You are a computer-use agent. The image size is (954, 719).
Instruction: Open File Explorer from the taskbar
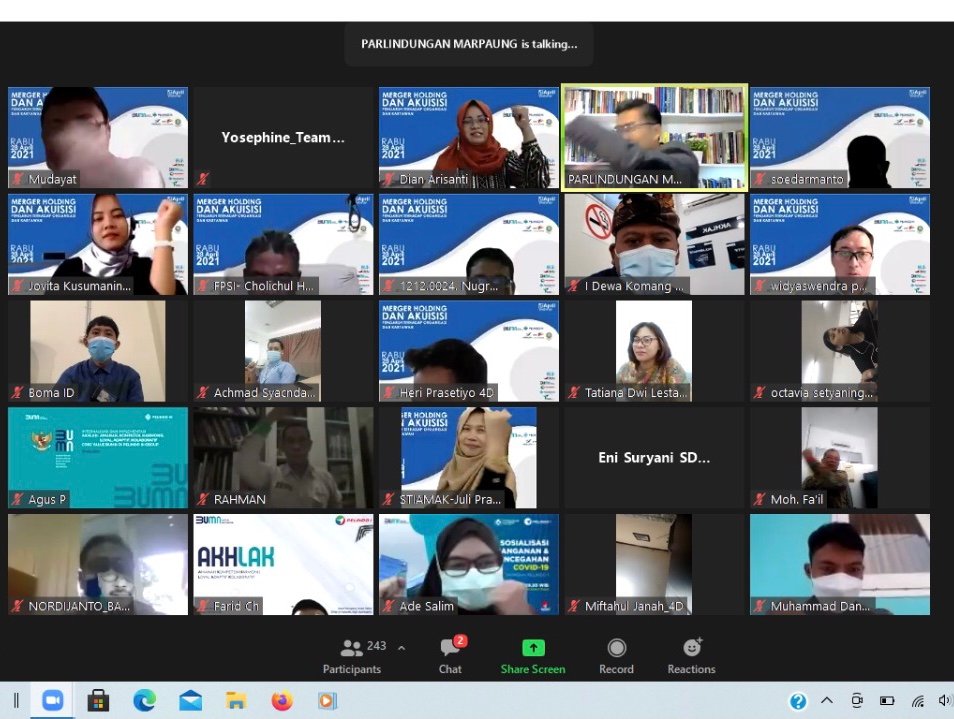point(236,700)
